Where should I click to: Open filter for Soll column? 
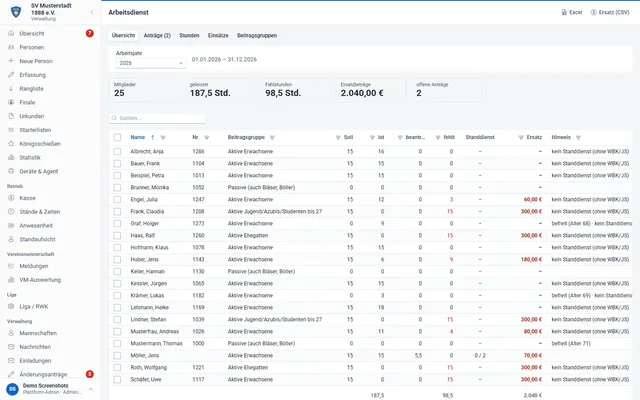(338, 138)
